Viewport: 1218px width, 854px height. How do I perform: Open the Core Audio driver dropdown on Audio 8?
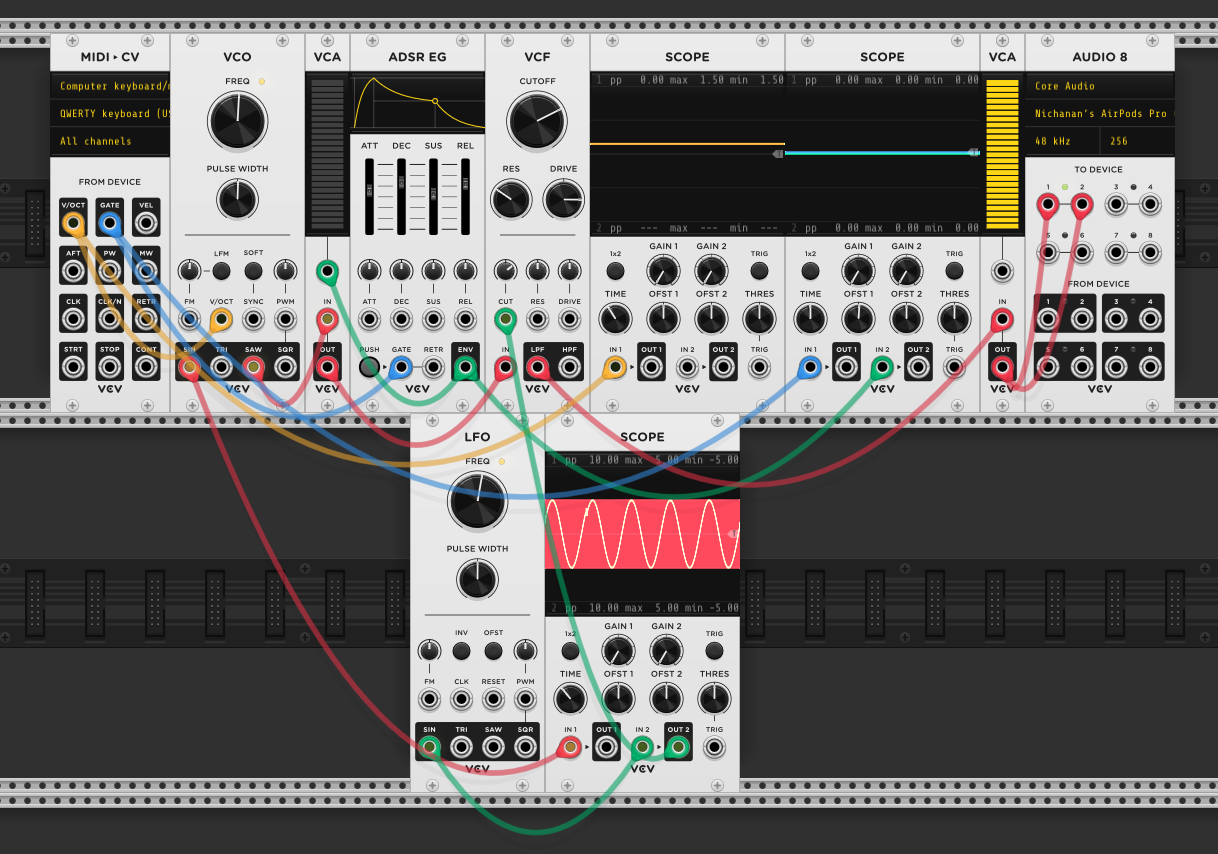(1100, 86)
